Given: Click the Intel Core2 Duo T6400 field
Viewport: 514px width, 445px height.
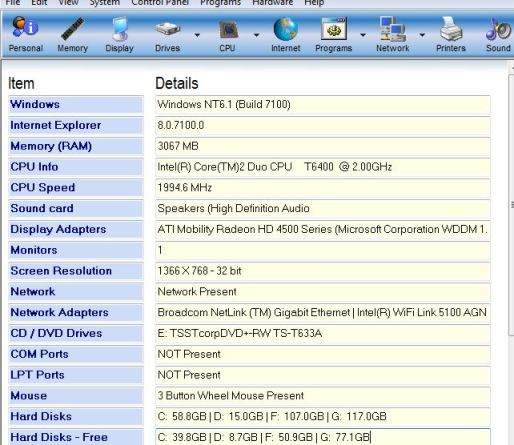Looking at the screenshot, I should point(323,167).
